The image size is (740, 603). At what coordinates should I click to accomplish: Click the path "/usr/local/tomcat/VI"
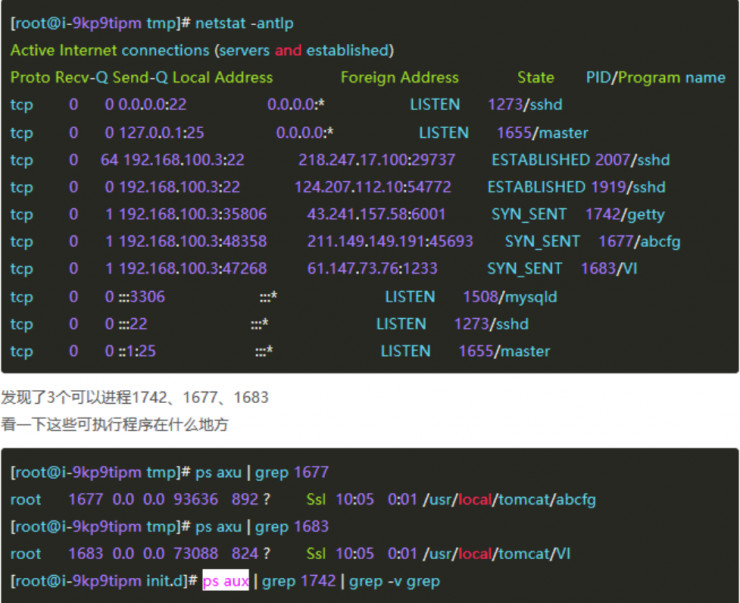pyautogui.click(x=499, y=554)
